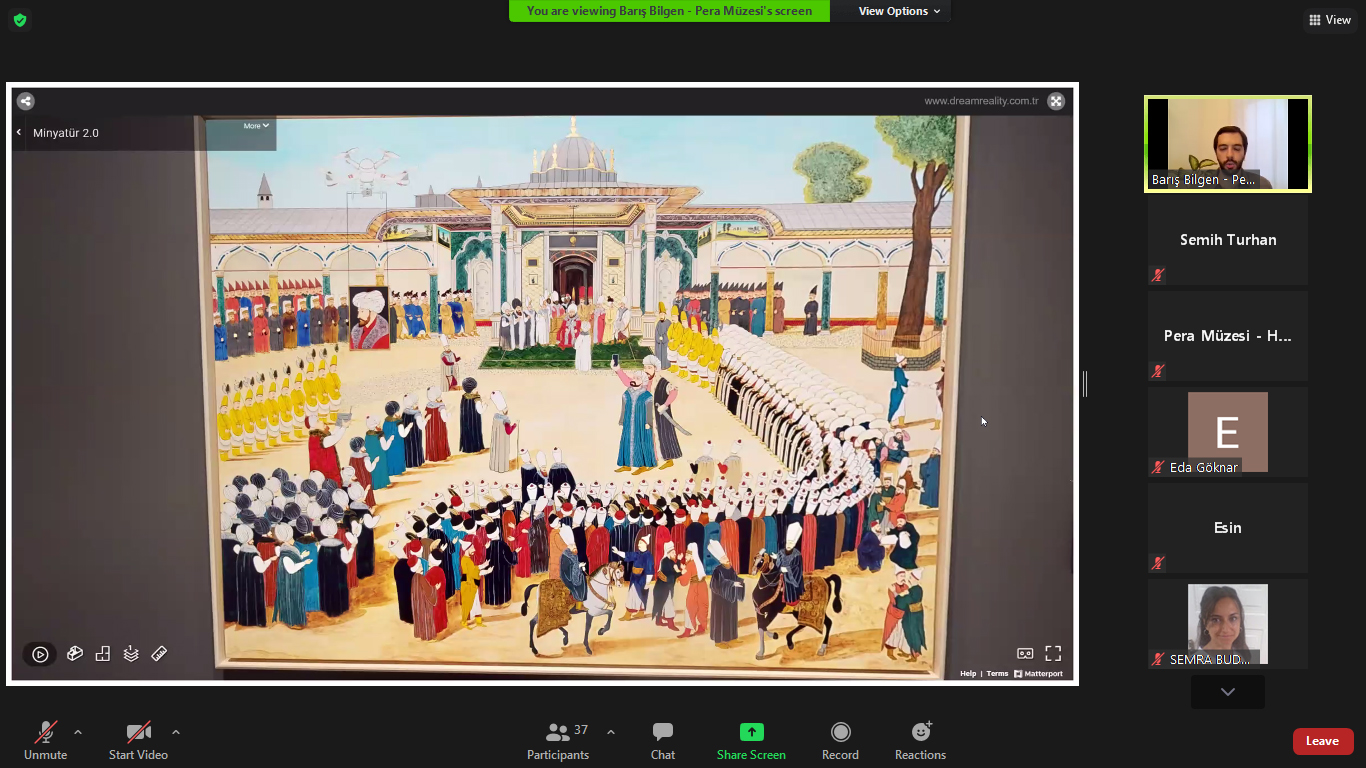Open the Participants panel
The width and height of the screenshot is (1366, 768).
(x=559, y=741)
